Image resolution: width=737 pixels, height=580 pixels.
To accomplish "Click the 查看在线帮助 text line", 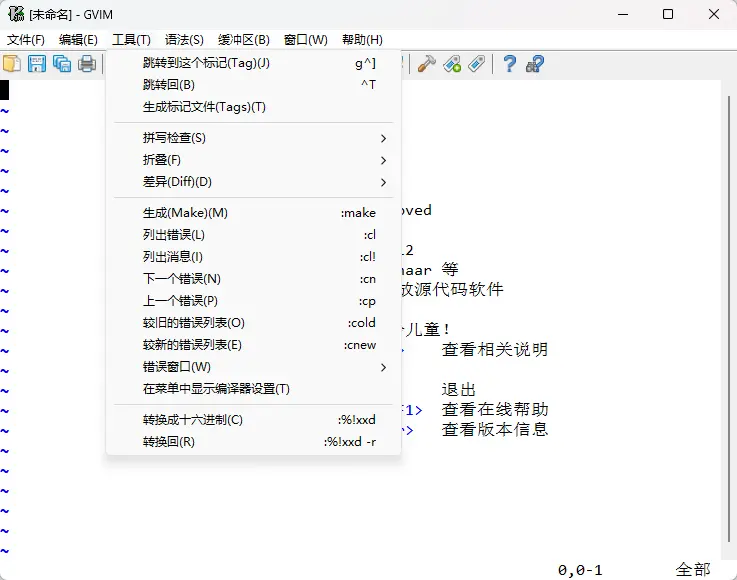I will click(x=494, y=409).
